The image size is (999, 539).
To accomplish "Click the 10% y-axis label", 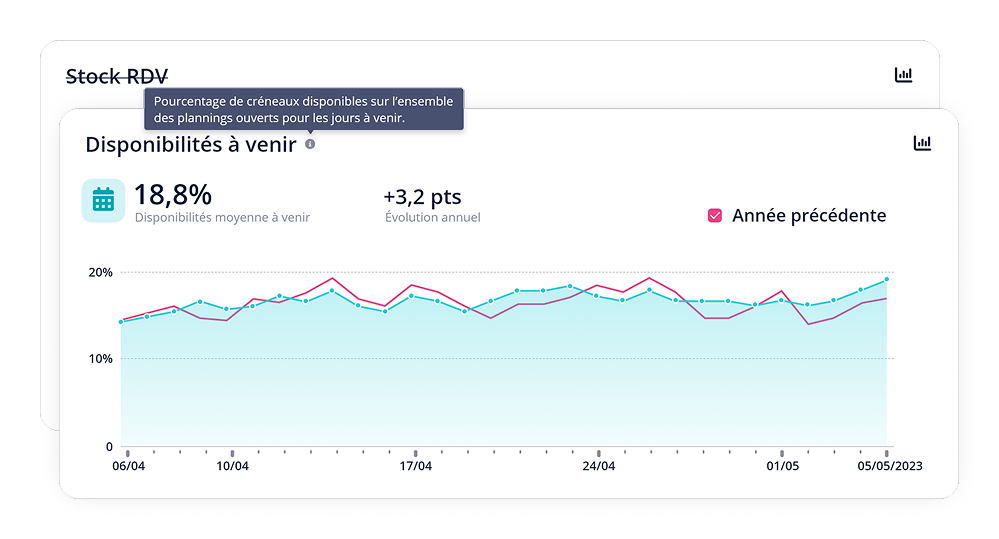I will click(x=101, y=359).
